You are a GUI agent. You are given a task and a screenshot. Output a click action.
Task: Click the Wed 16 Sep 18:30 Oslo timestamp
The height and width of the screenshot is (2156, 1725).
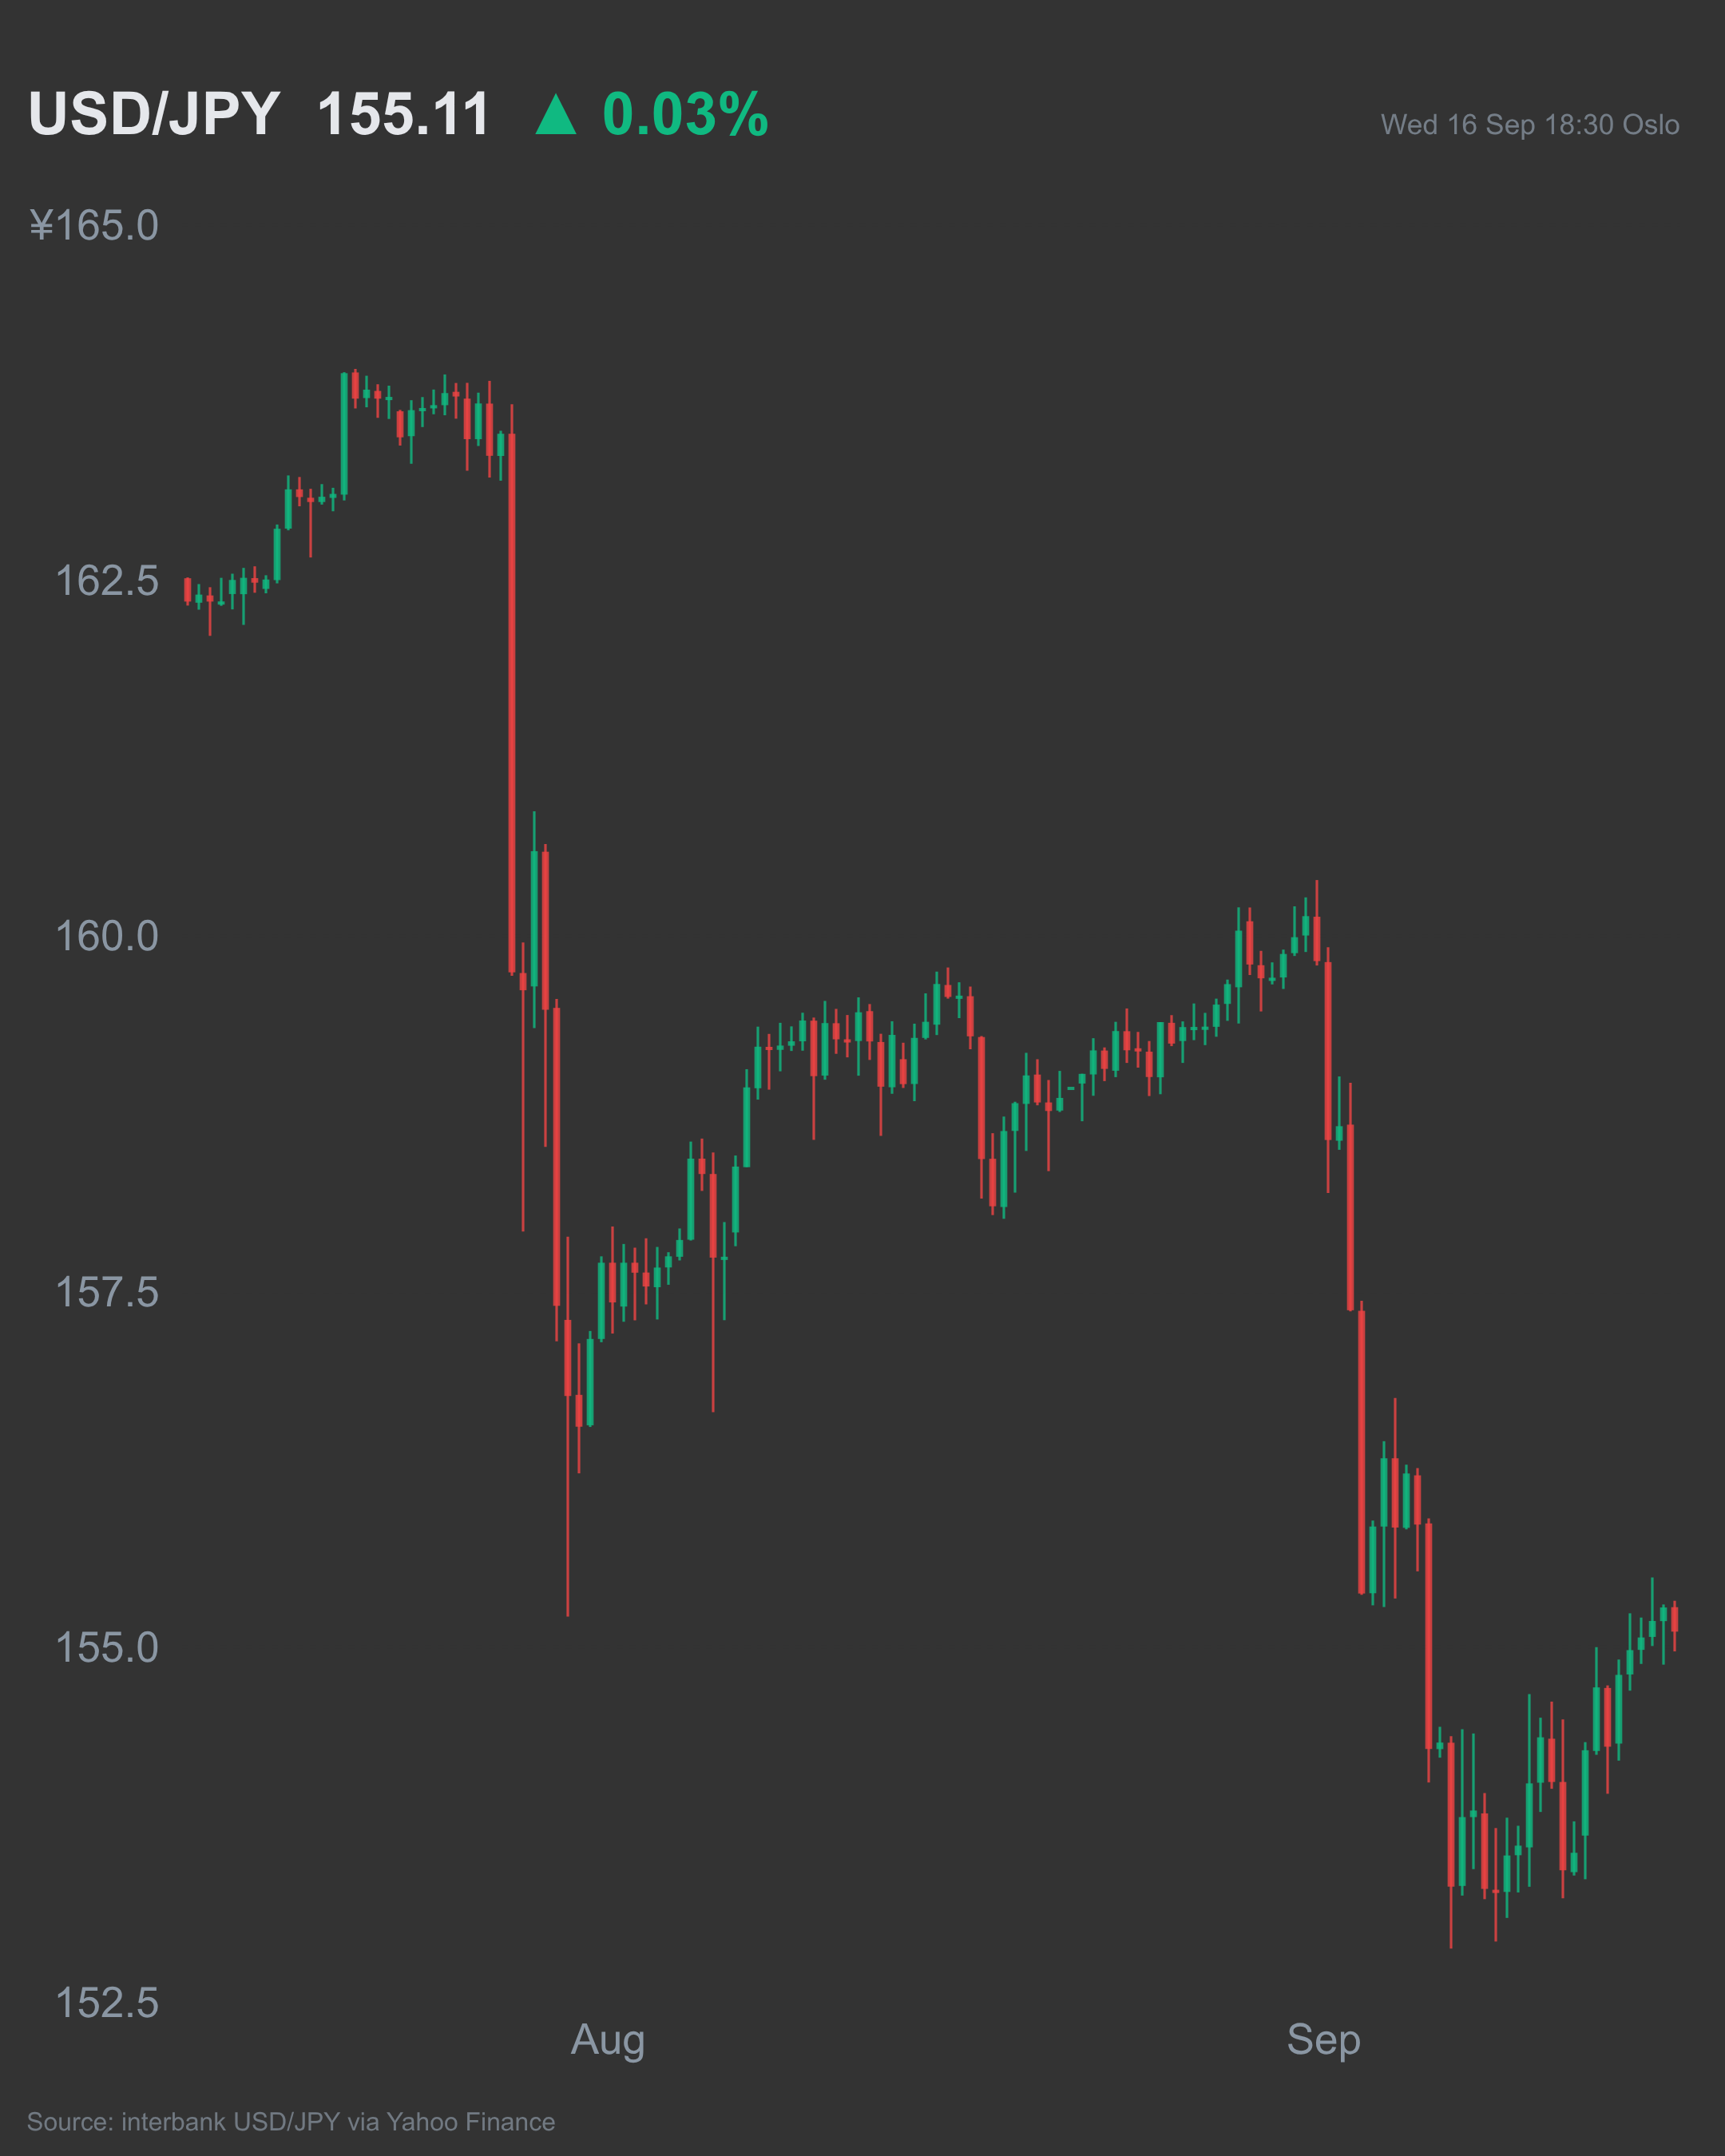(1530, 125)
